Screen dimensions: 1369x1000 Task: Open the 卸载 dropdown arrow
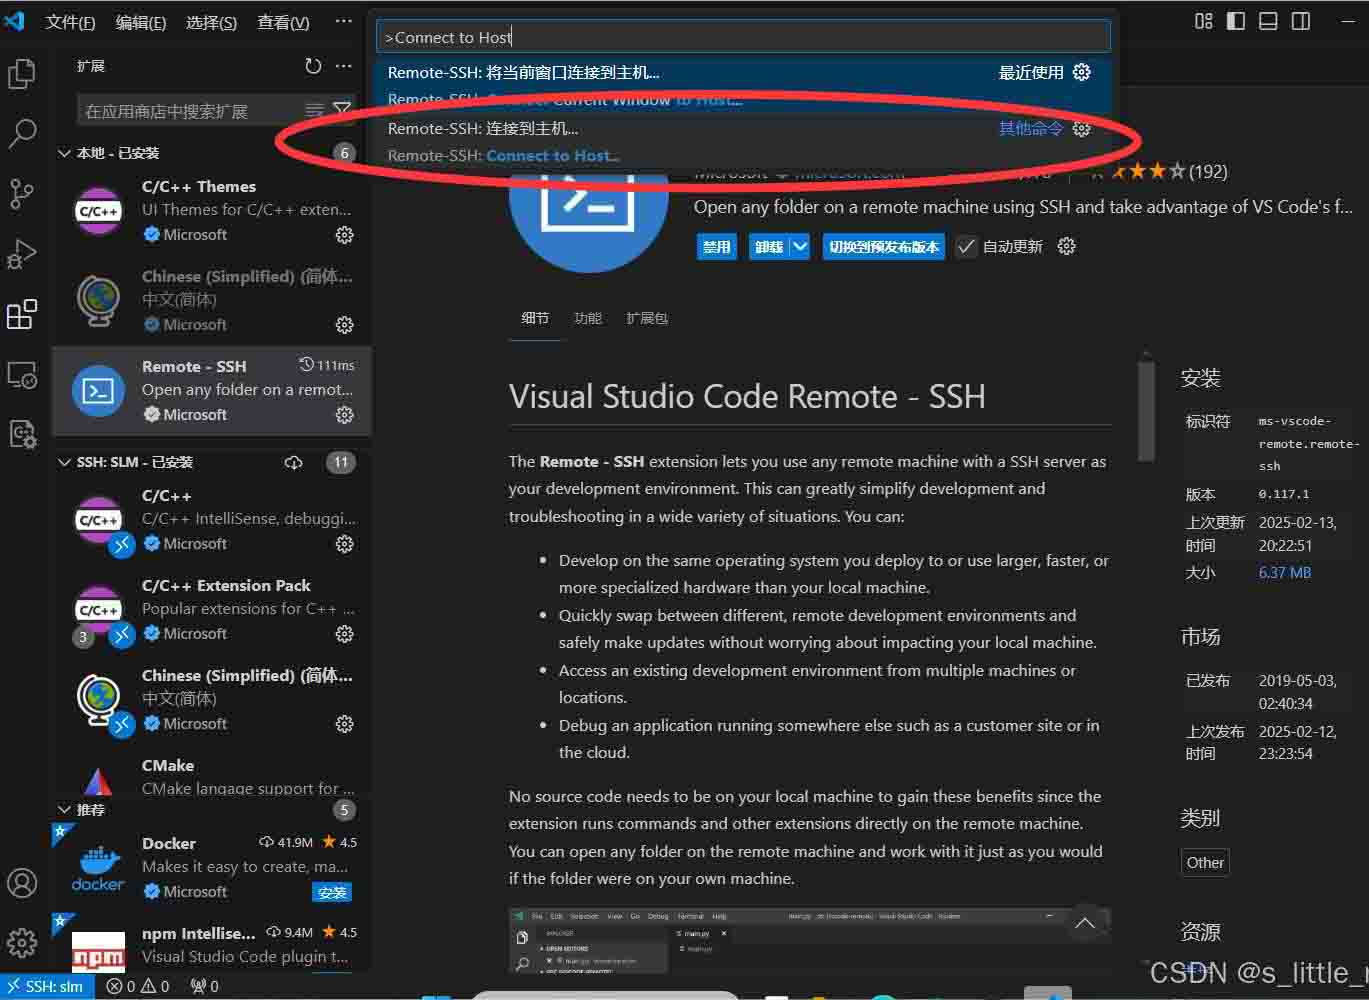point(800,247)
